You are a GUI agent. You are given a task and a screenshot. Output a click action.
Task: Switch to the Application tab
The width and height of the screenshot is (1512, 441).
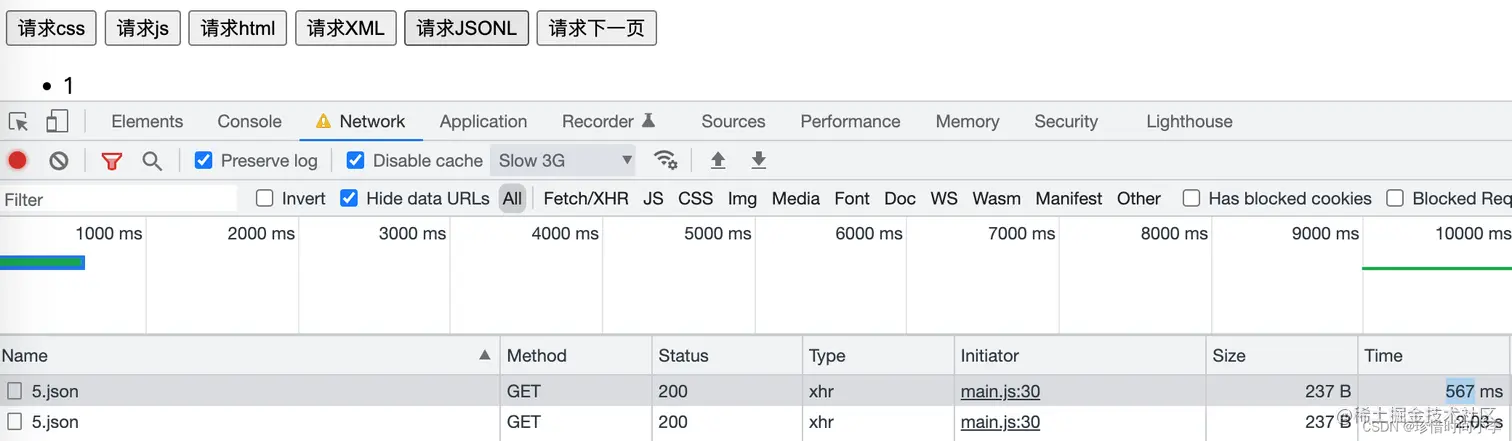[x=483, y=121]
